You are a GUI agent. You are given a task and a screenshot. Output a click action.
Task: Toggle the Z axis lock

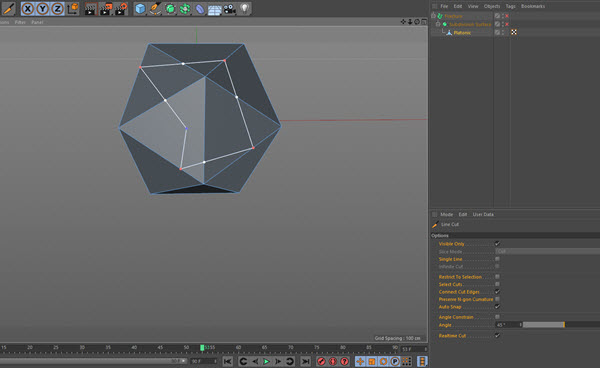pyautogui.click(x=57, y=8)
